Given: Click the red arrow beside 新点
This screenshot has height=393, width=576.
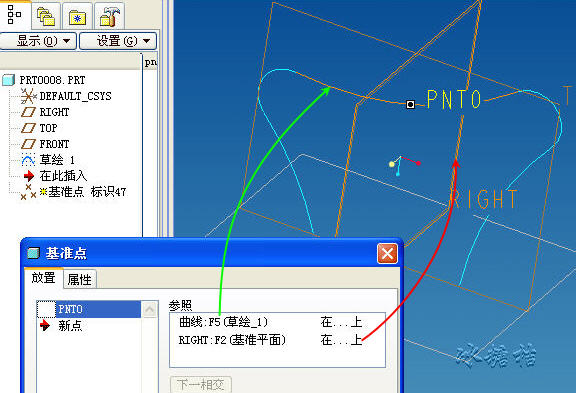Looking at the screenshot, I should coord(45,325).
